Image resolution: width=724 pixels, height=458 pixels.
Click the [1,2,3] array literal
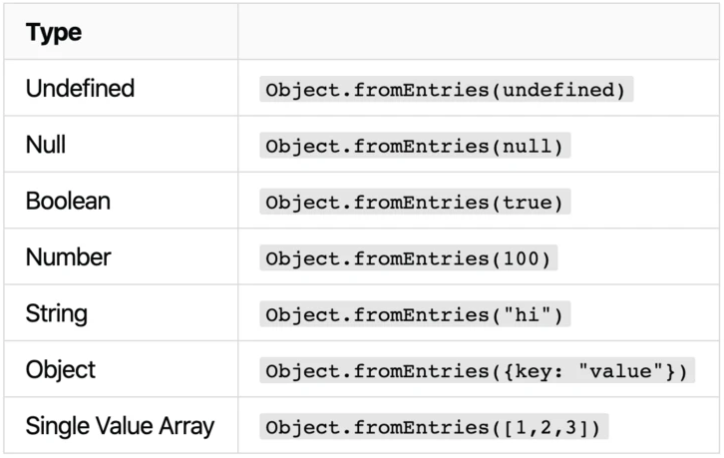point(545,427)
